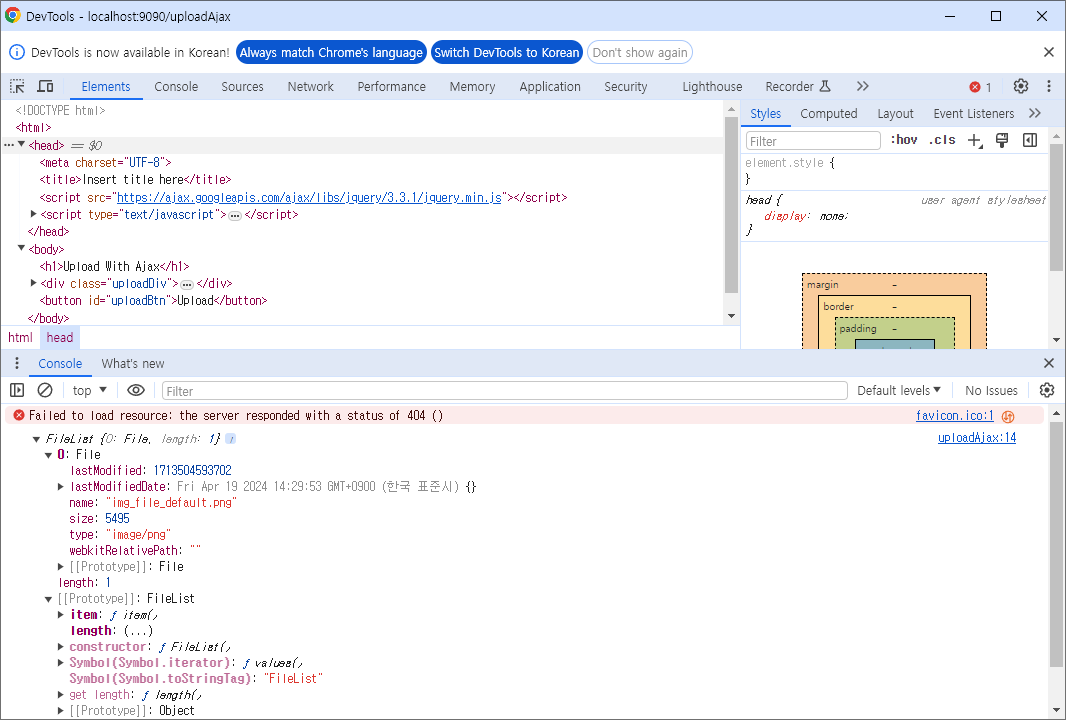The height and width of the screenshot is (720, 1066).
Task: Click Switch DevTools to Korean button
Action: [506, 52]
